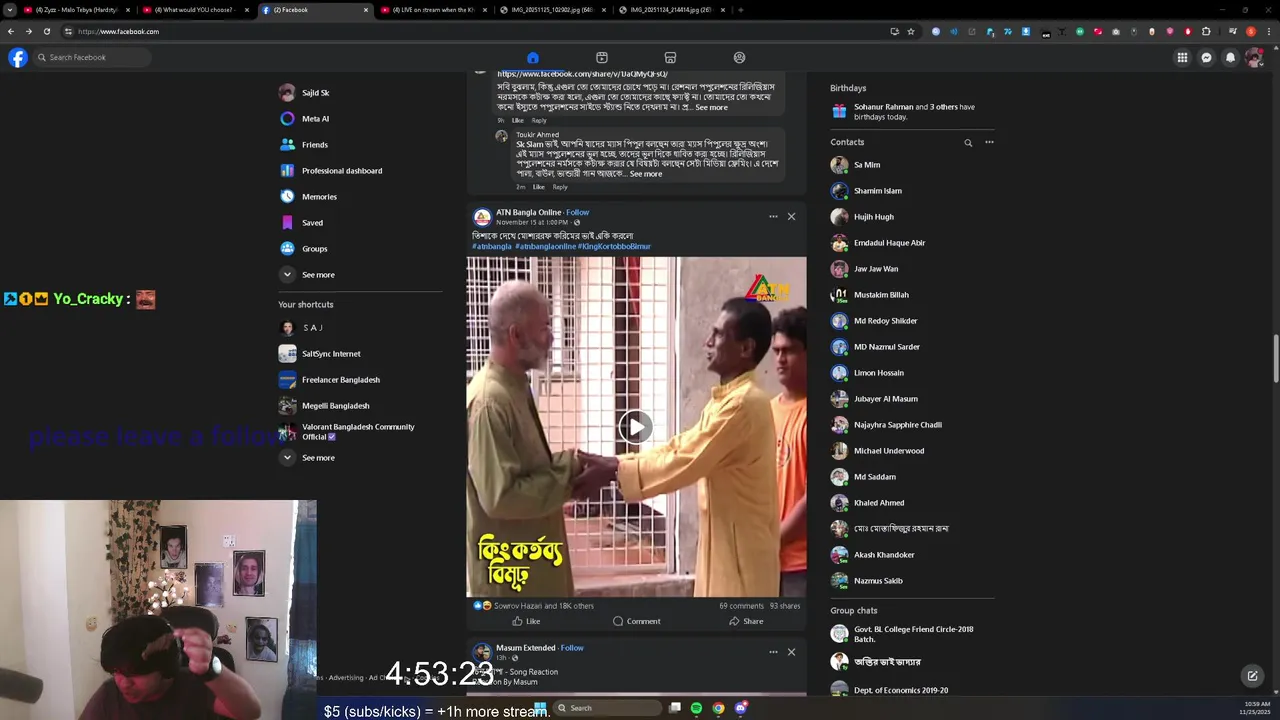1280x720 pixels.
Task: Follow ATN Bangla Online
Action: click(578, 212)
